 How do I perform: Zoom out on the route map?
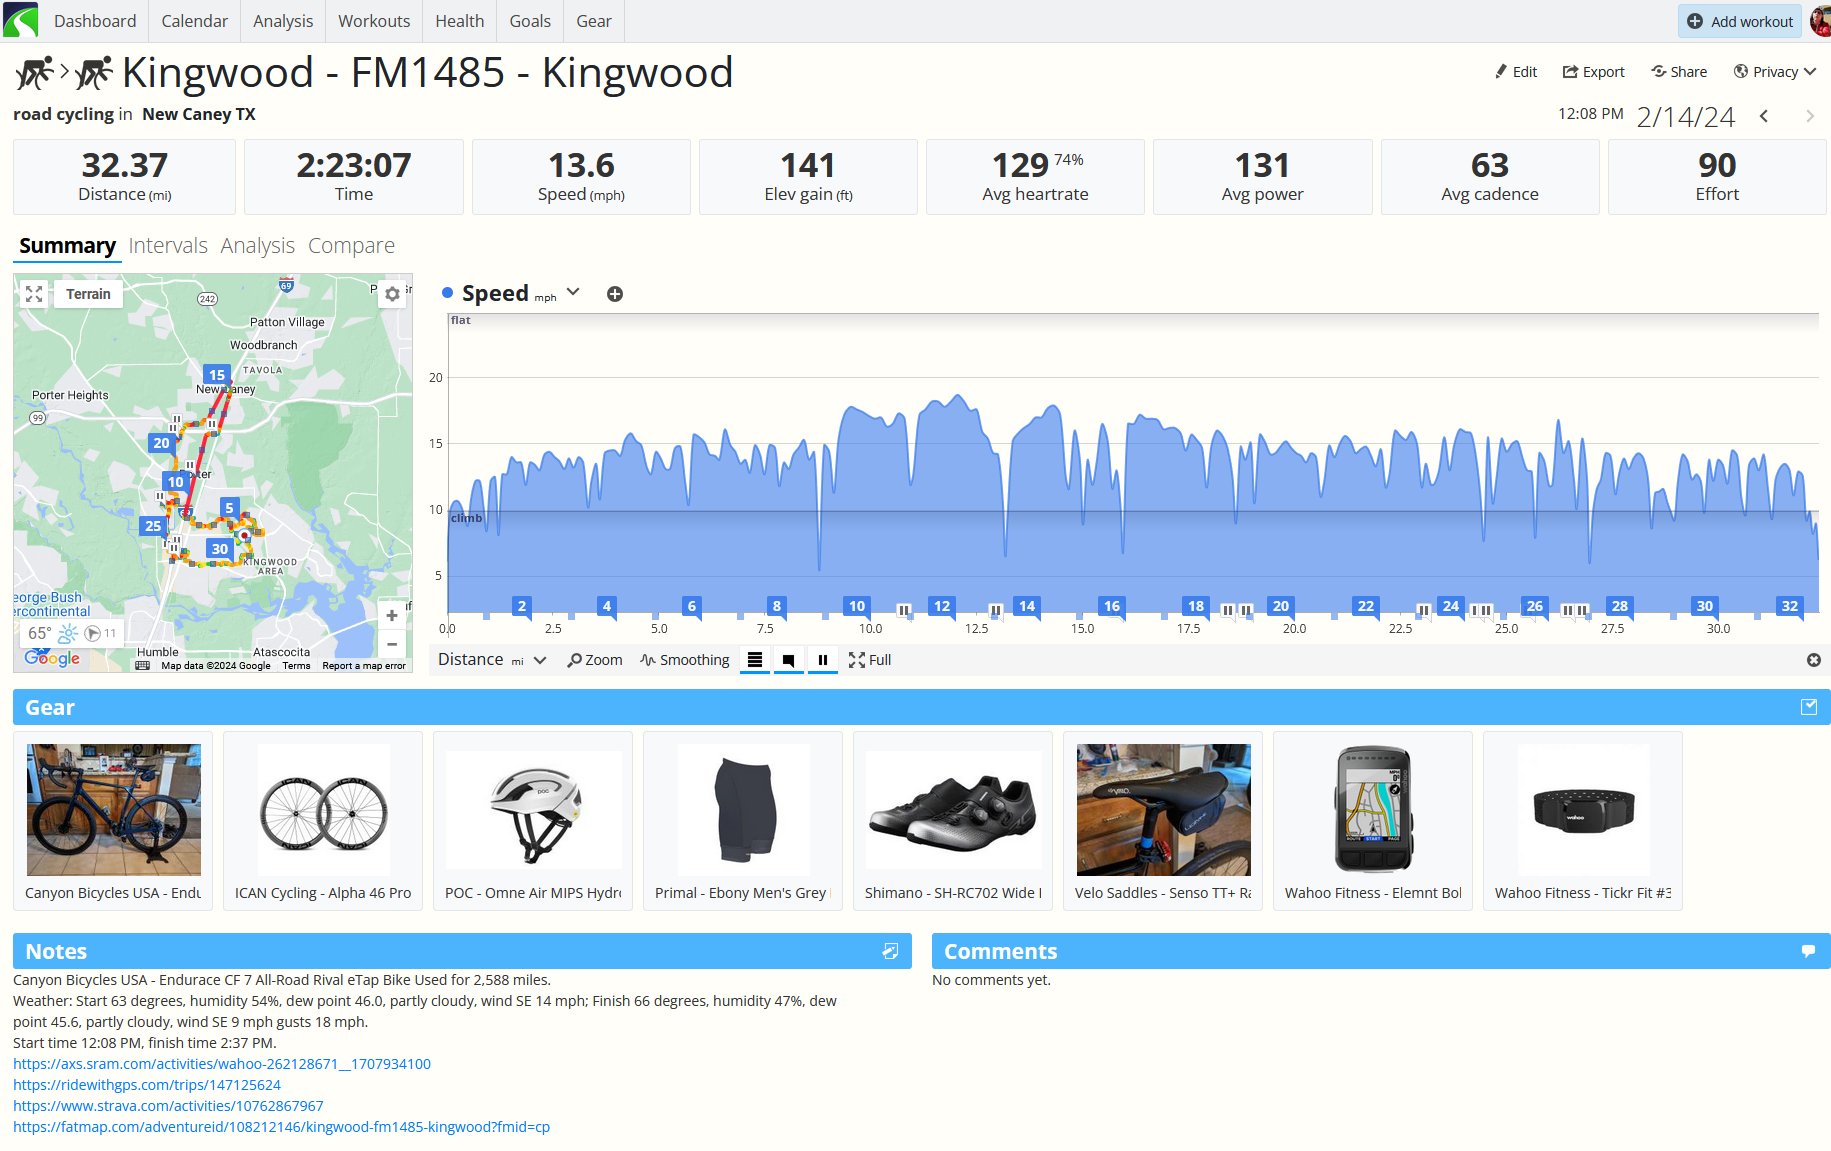pyautogui.click(x=392, y=645)
